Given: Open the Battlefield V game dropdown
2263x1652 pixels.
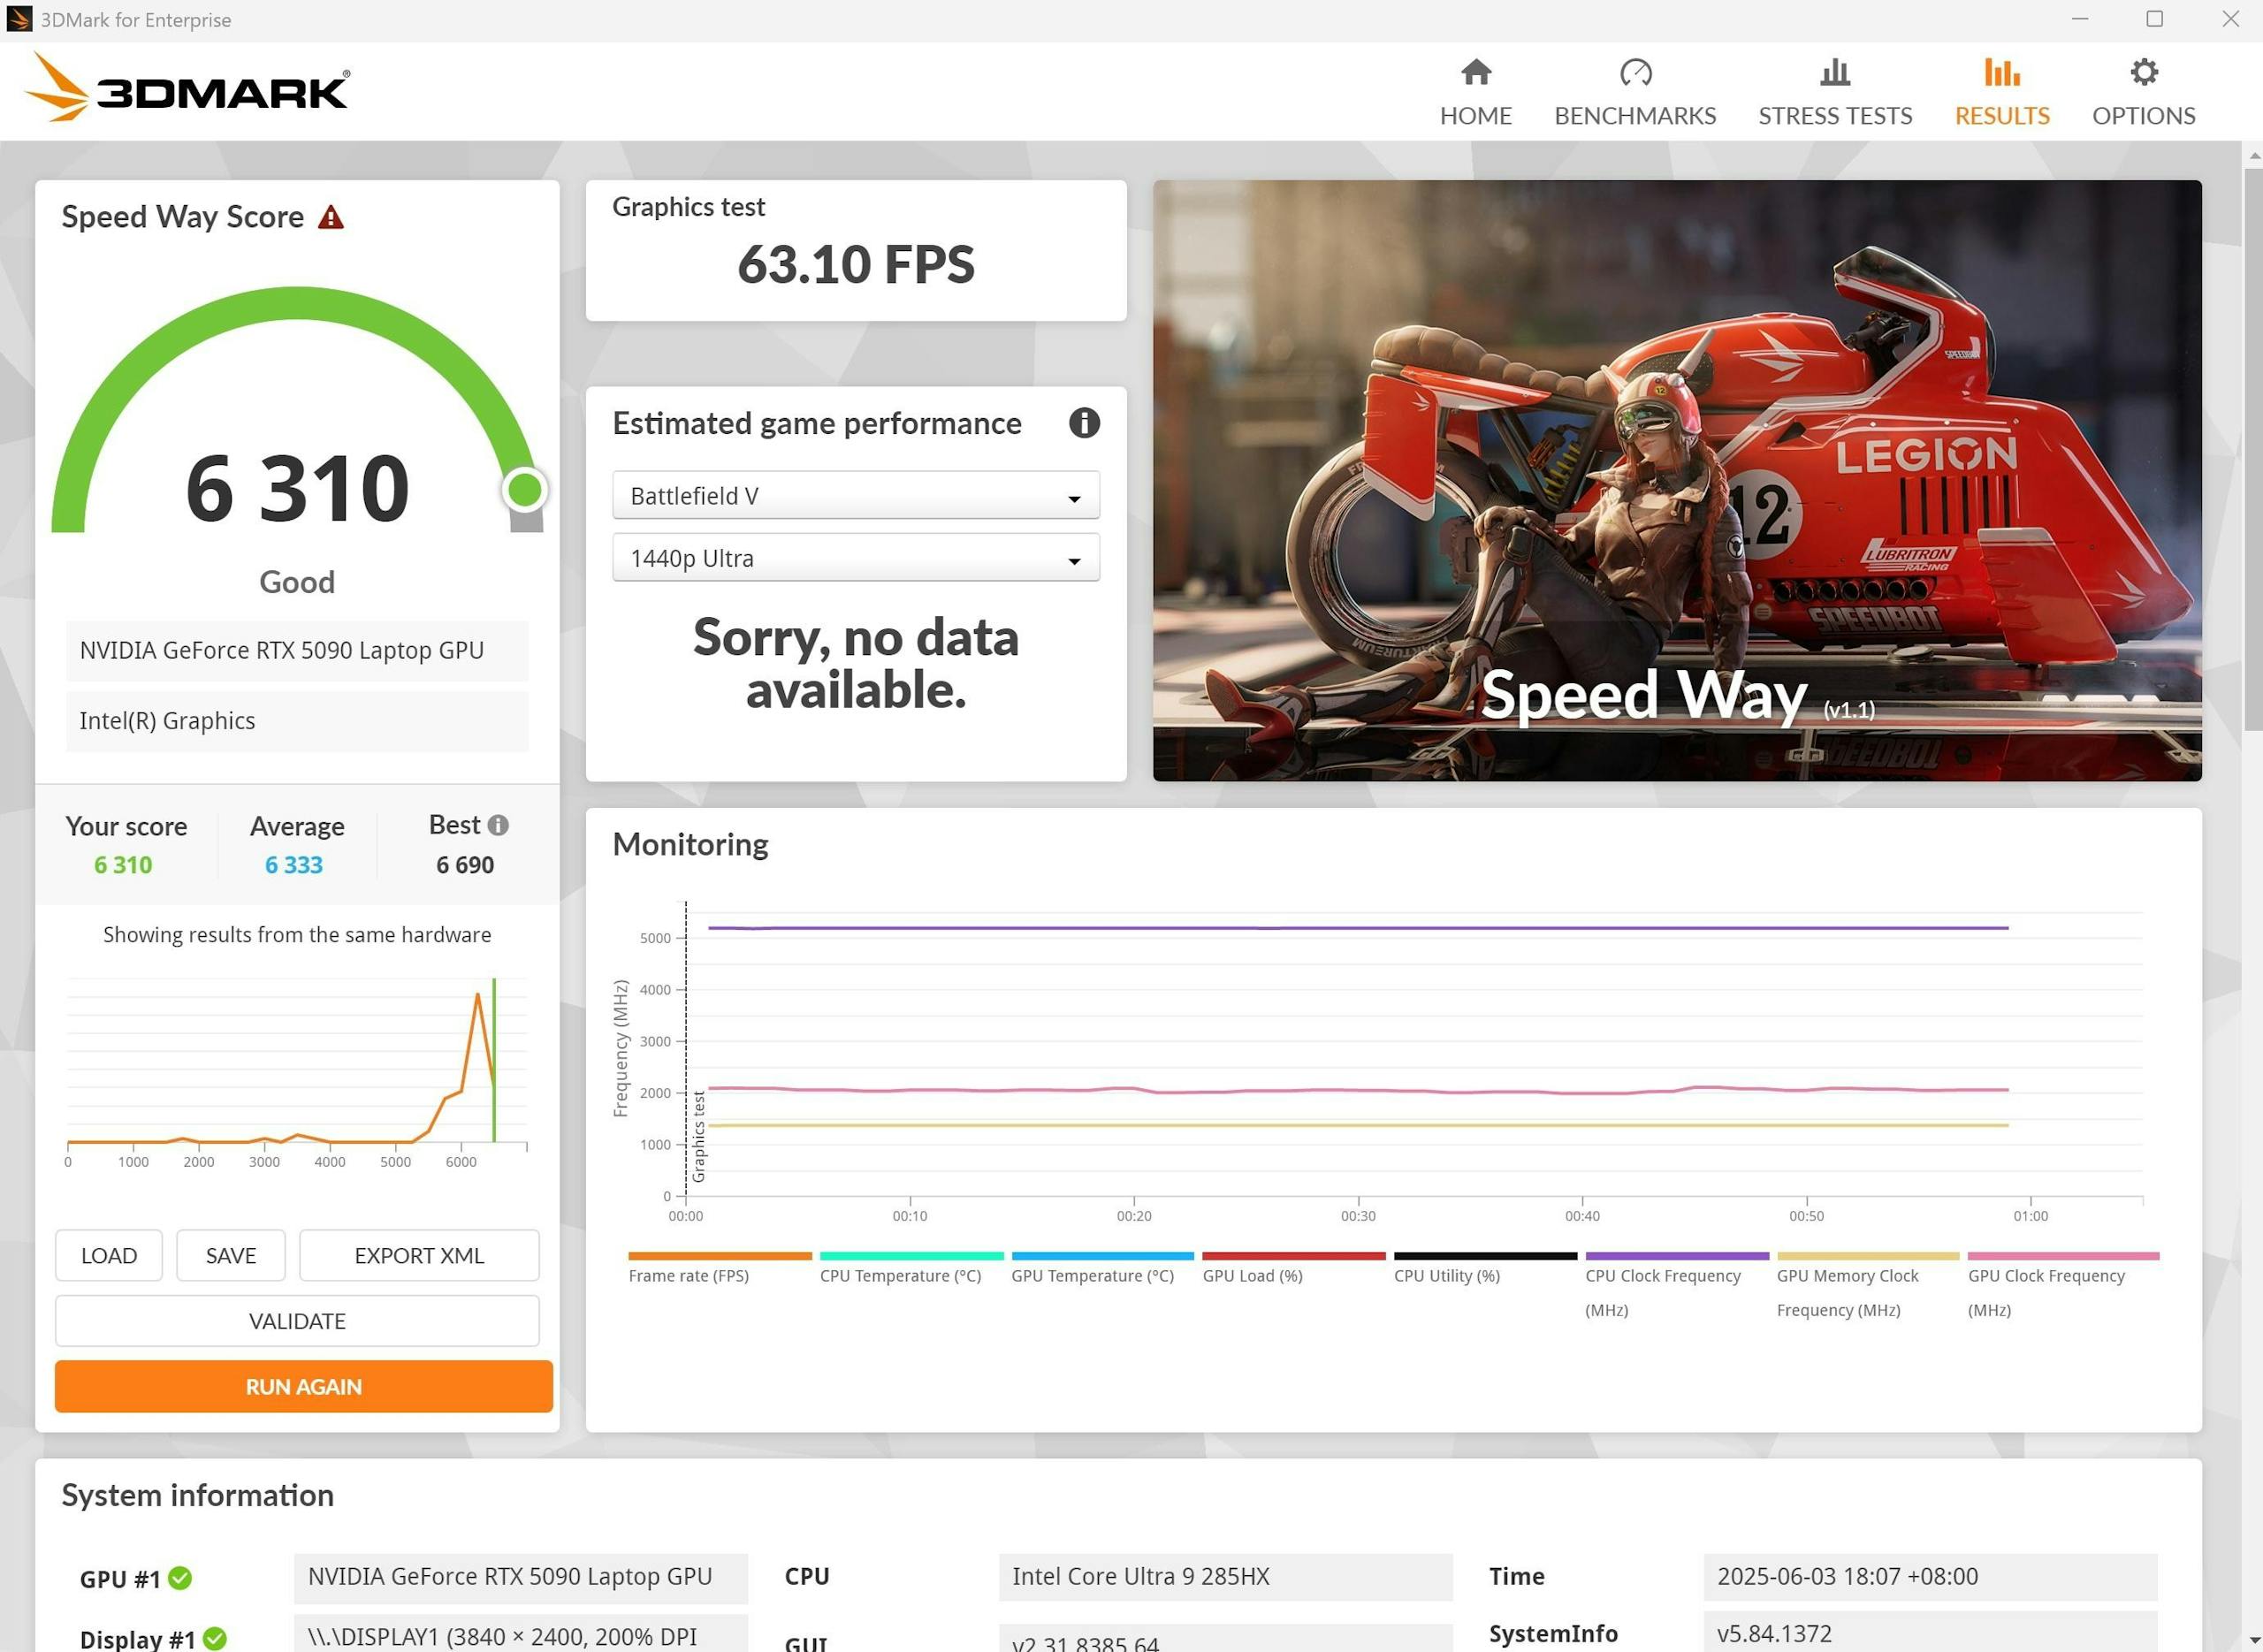Looking at the screenshot, I should coord(856,496).
